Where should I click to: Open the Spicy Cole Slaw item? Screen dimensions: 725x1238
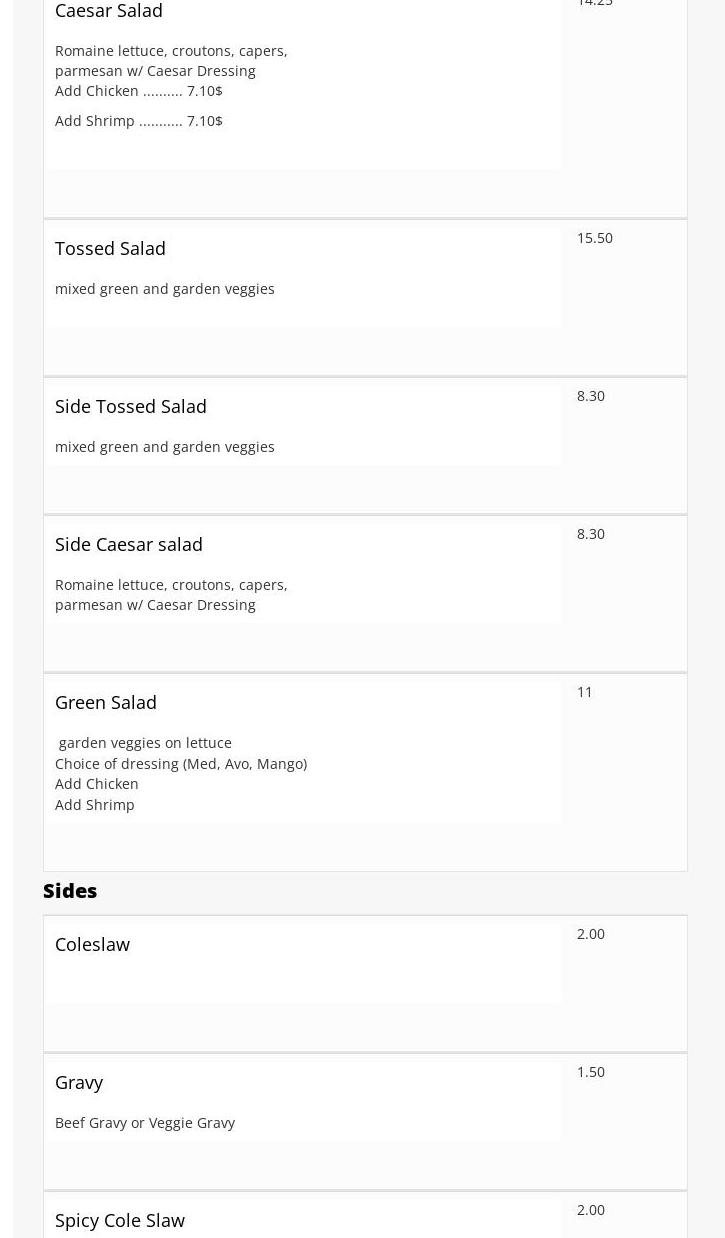click(x=119, y=1220)
